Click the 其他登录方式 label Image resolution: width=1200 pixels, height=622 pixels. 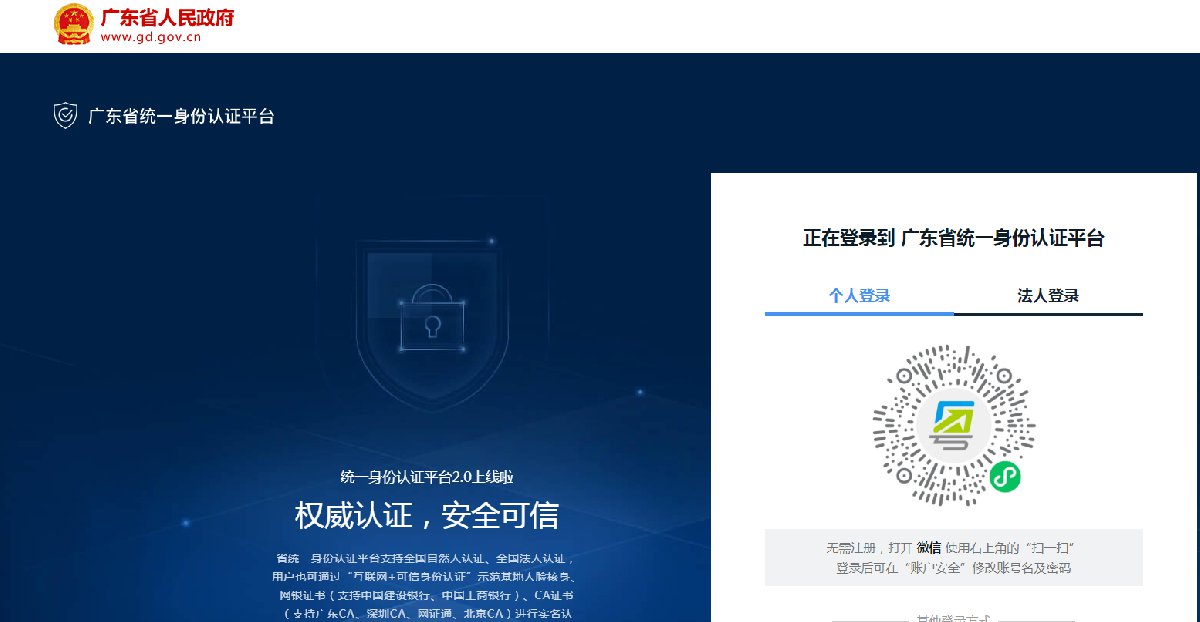point(954,619)
